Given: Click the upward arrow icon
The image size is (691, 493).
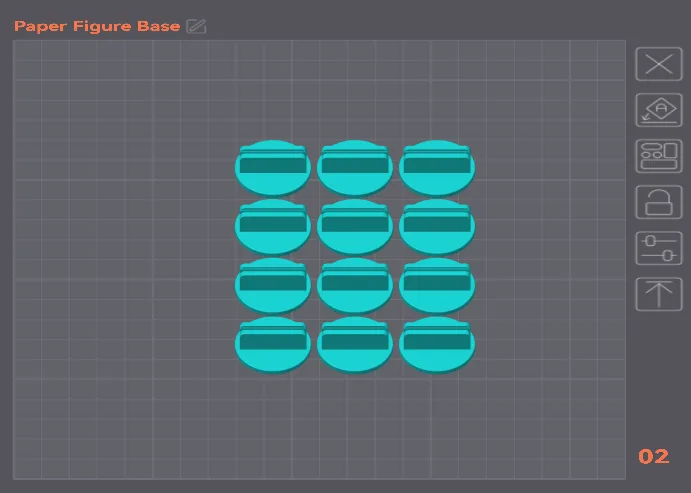Looking at the screenshot, I should click(659, 294).
